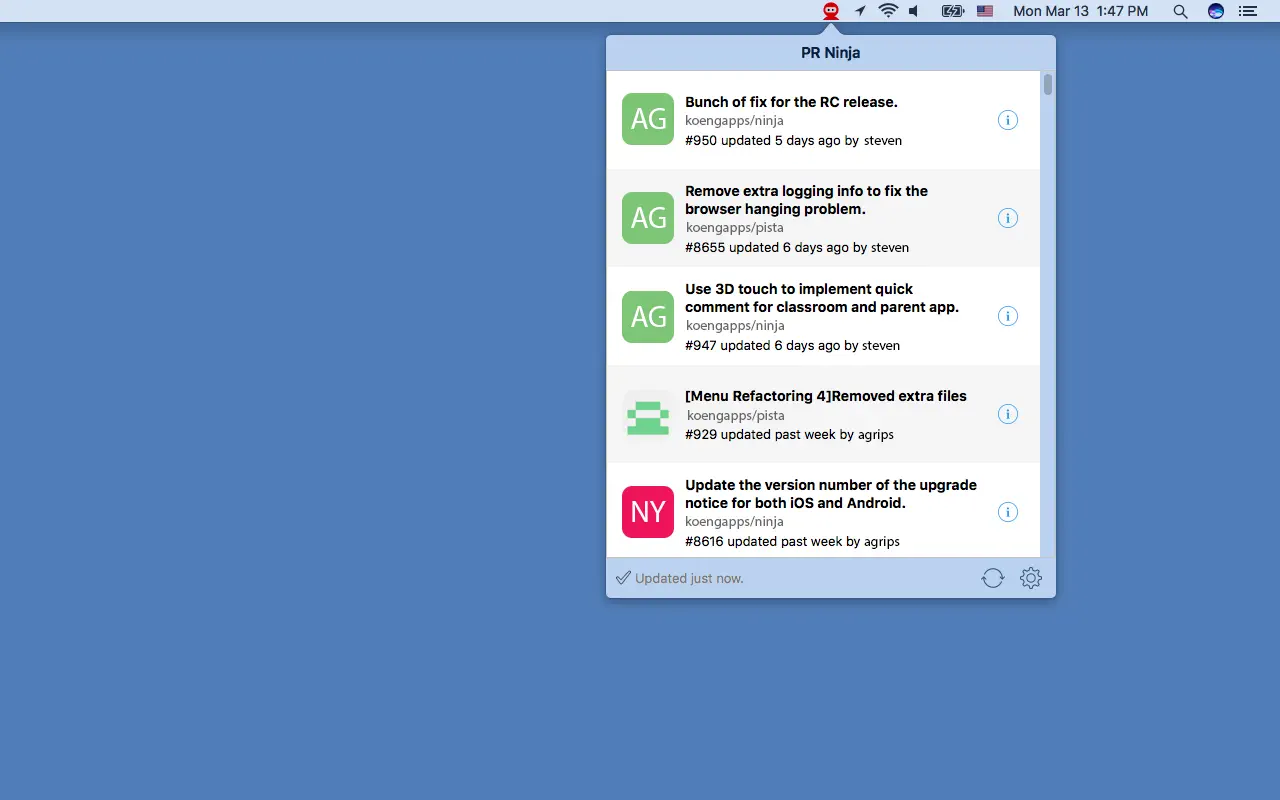Click the AG avatar on the RC release PR

click(x=647, y=119)
